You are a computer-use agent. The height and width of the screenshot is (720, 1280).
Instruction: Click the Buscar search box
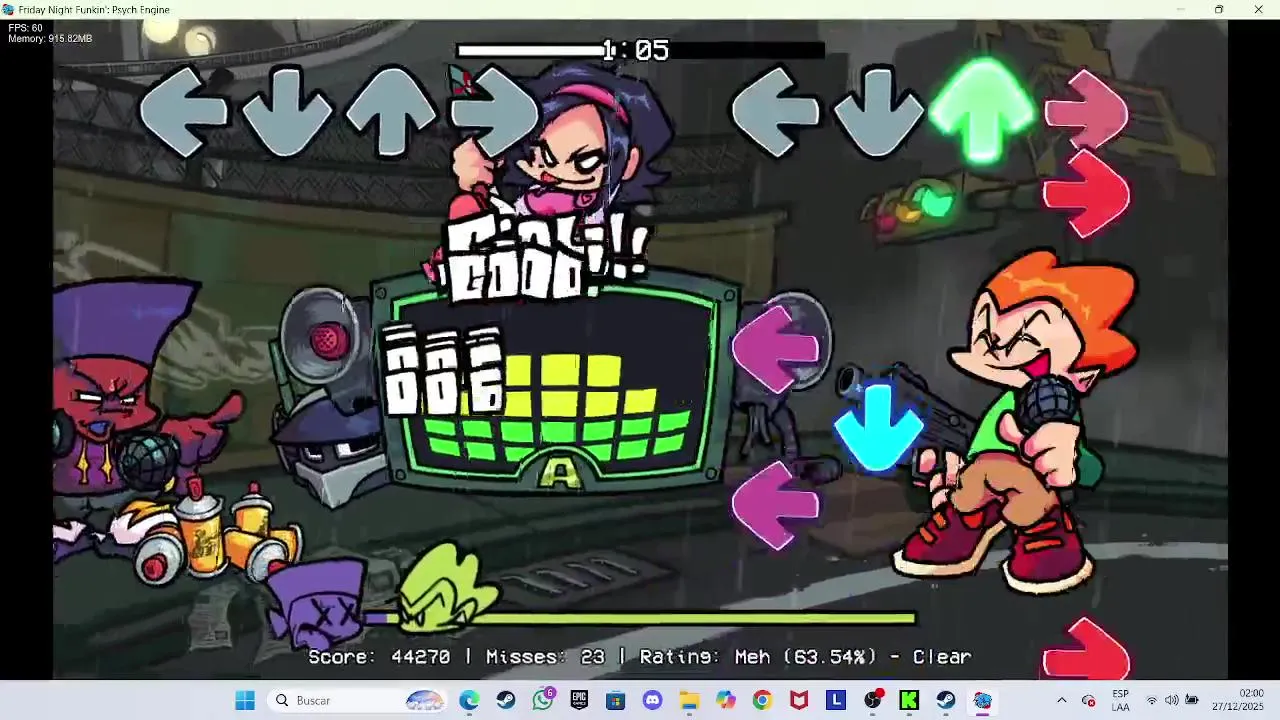point(358,700)
